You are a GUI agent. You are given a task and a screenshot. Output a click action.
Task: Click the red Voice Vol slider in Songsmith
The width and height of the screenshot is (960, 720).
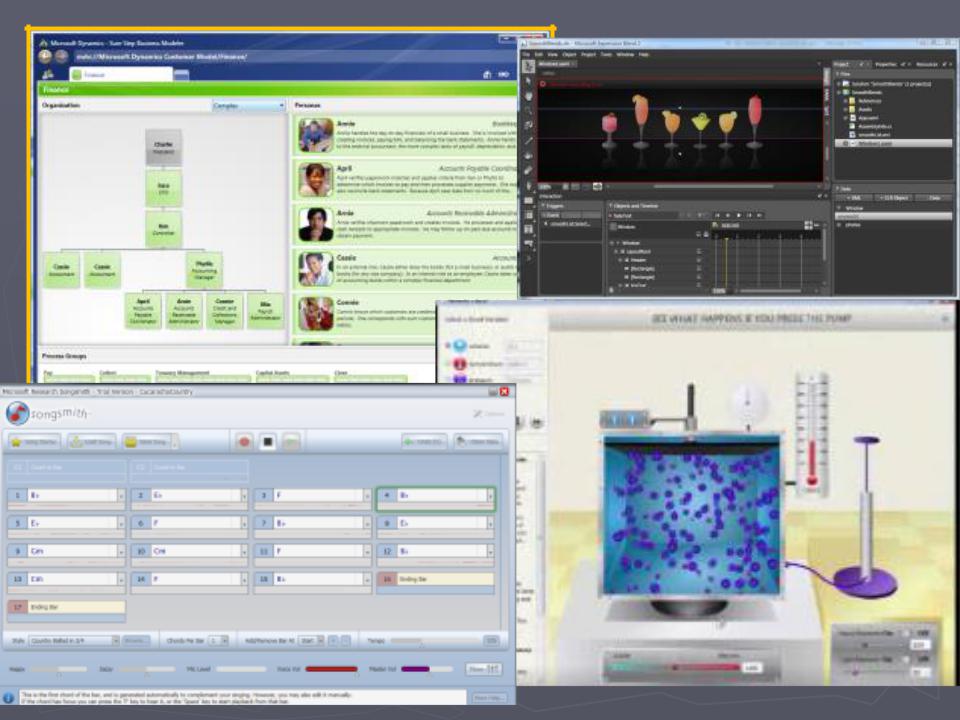(331, 669)
